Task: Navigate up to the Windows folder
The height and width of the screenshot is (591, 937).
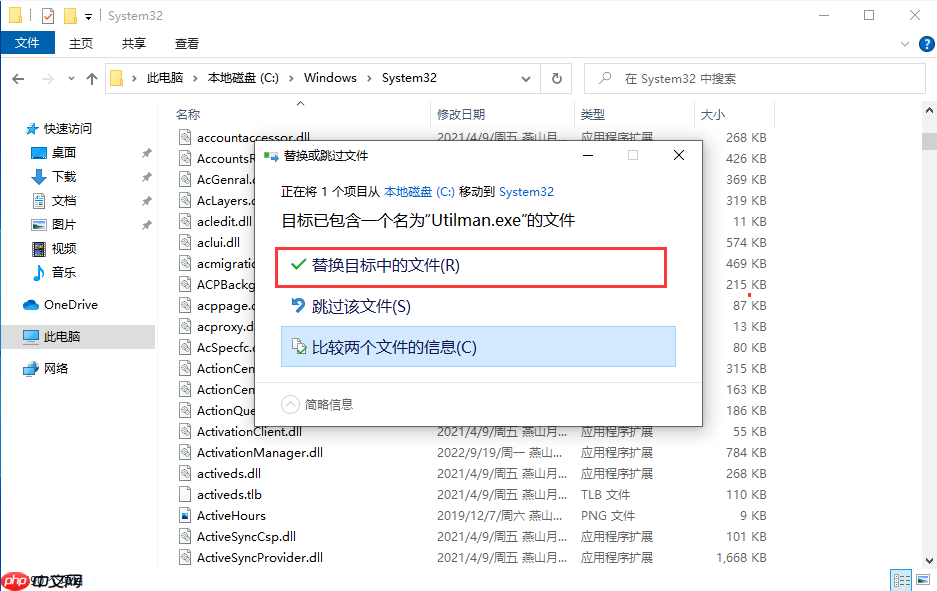Action: [x=91, y=77]
